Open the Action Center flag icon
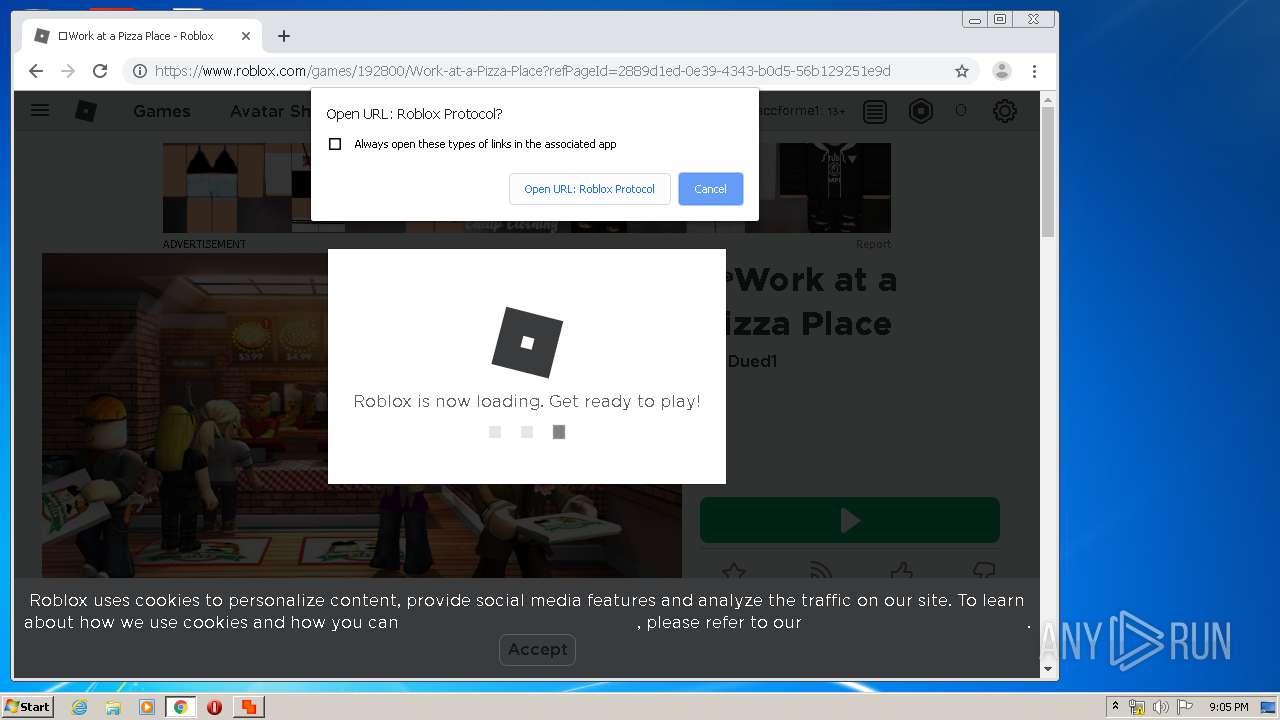 tap(1185, 707)
